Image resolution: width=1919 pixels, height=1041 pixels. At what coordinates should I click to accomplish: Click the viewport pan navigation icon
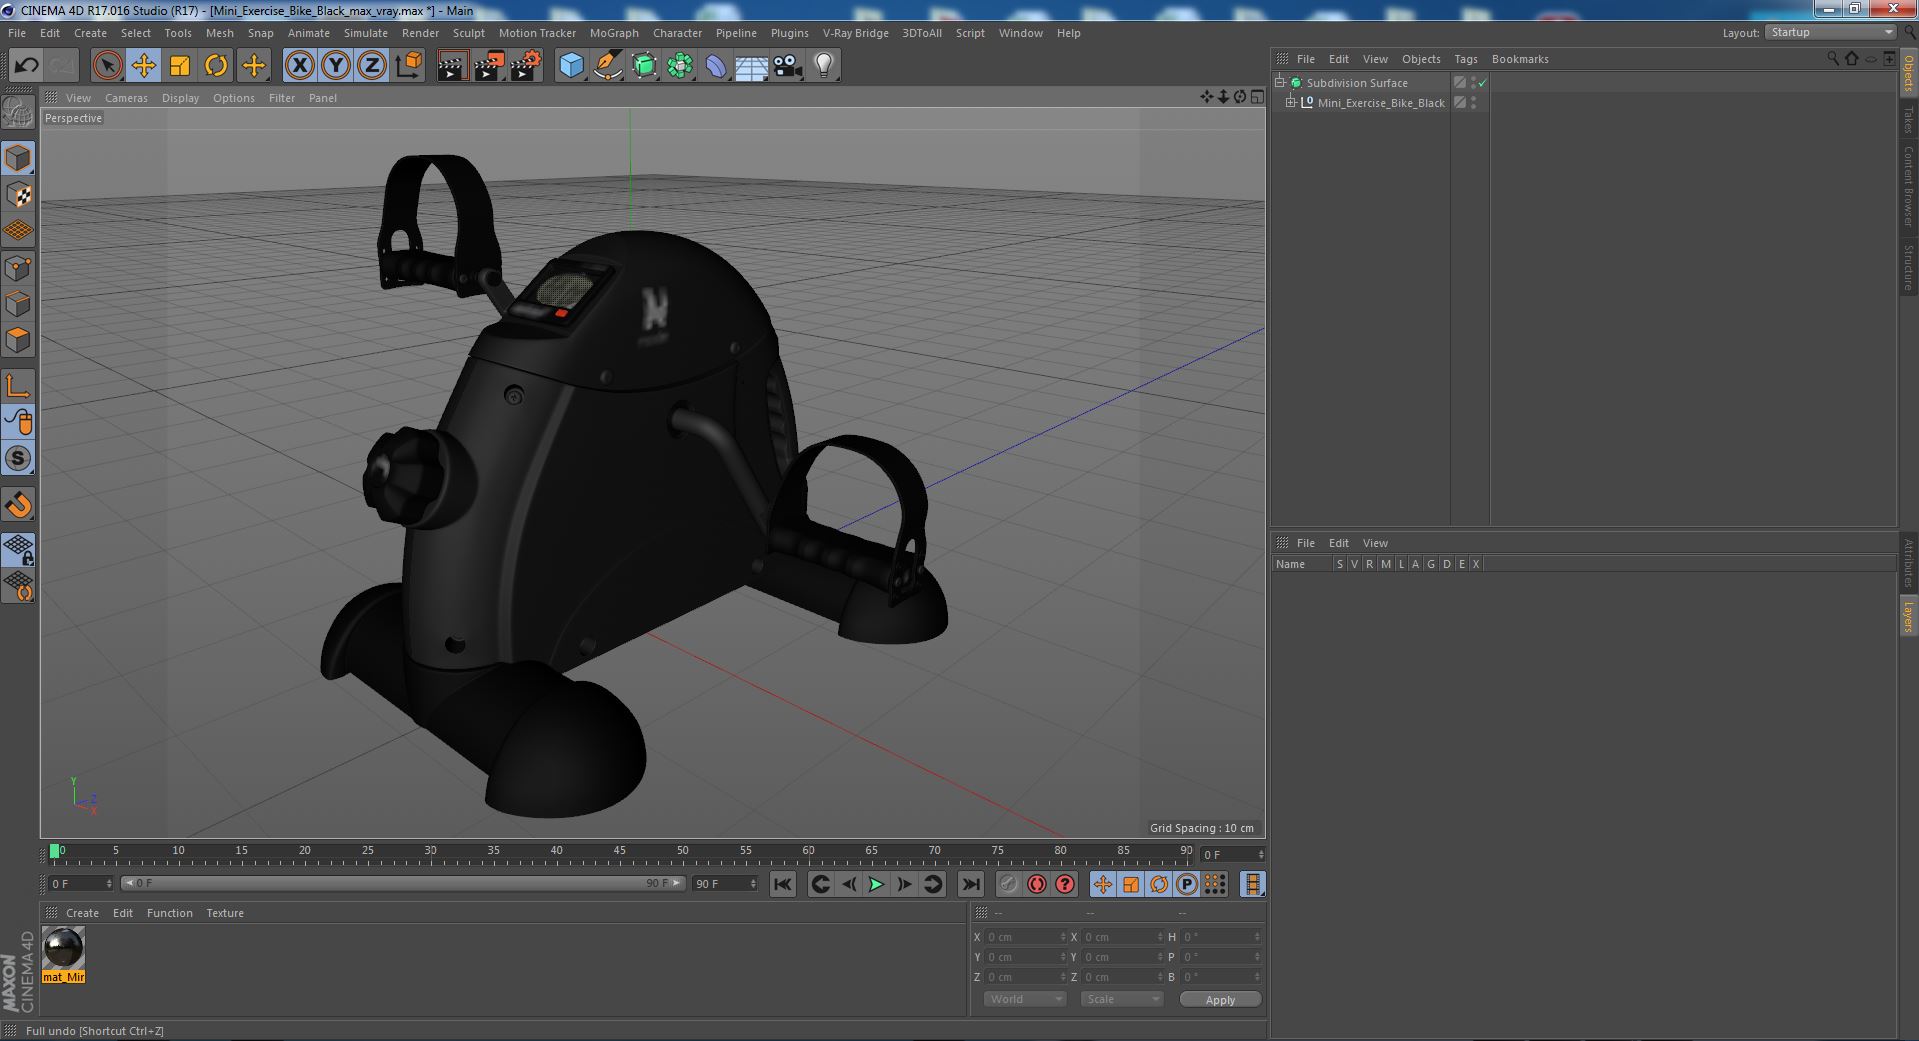click(1206, 97)
